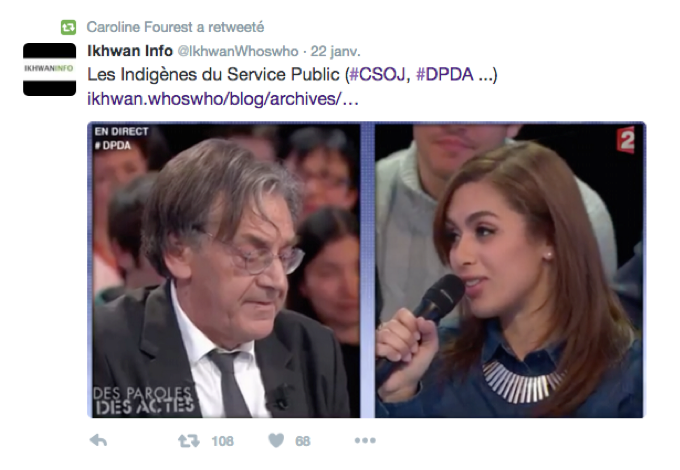Click the green retweeted indicator icon
The height and width of the screenshot is (470, 680).
coord(69,27)
